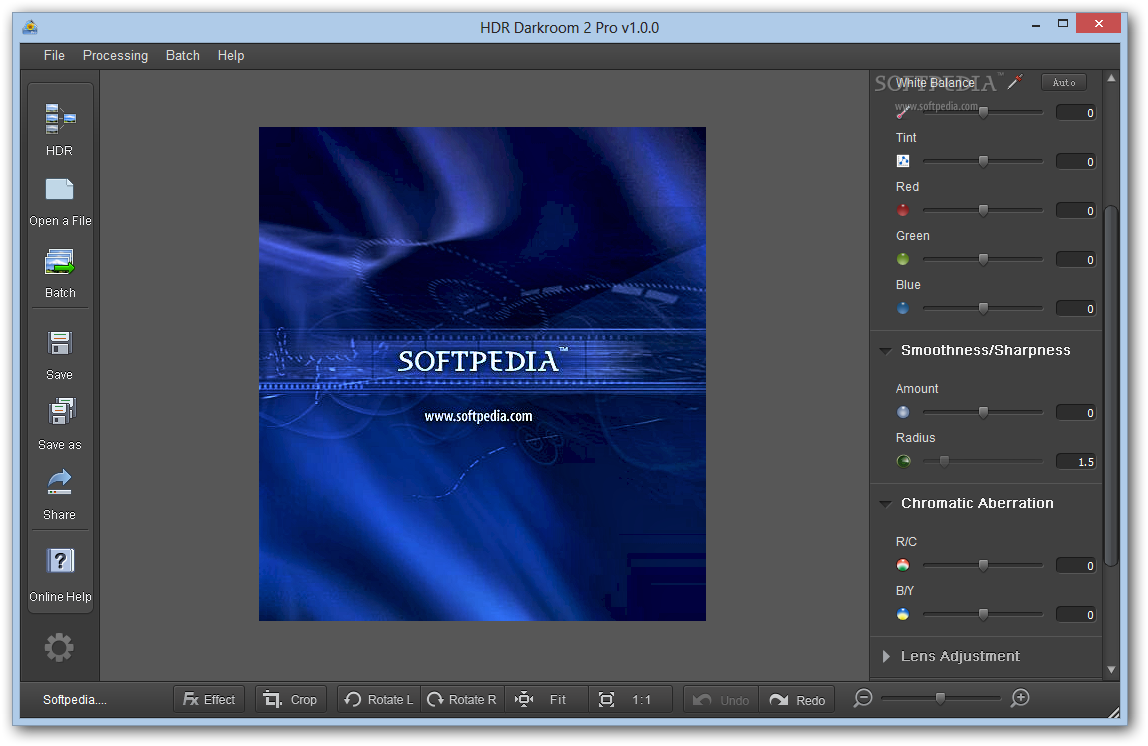Collapse the Chromatic Aberration section
The width and height of the screenshot is (1148, 746).
[x=885, y=504]
